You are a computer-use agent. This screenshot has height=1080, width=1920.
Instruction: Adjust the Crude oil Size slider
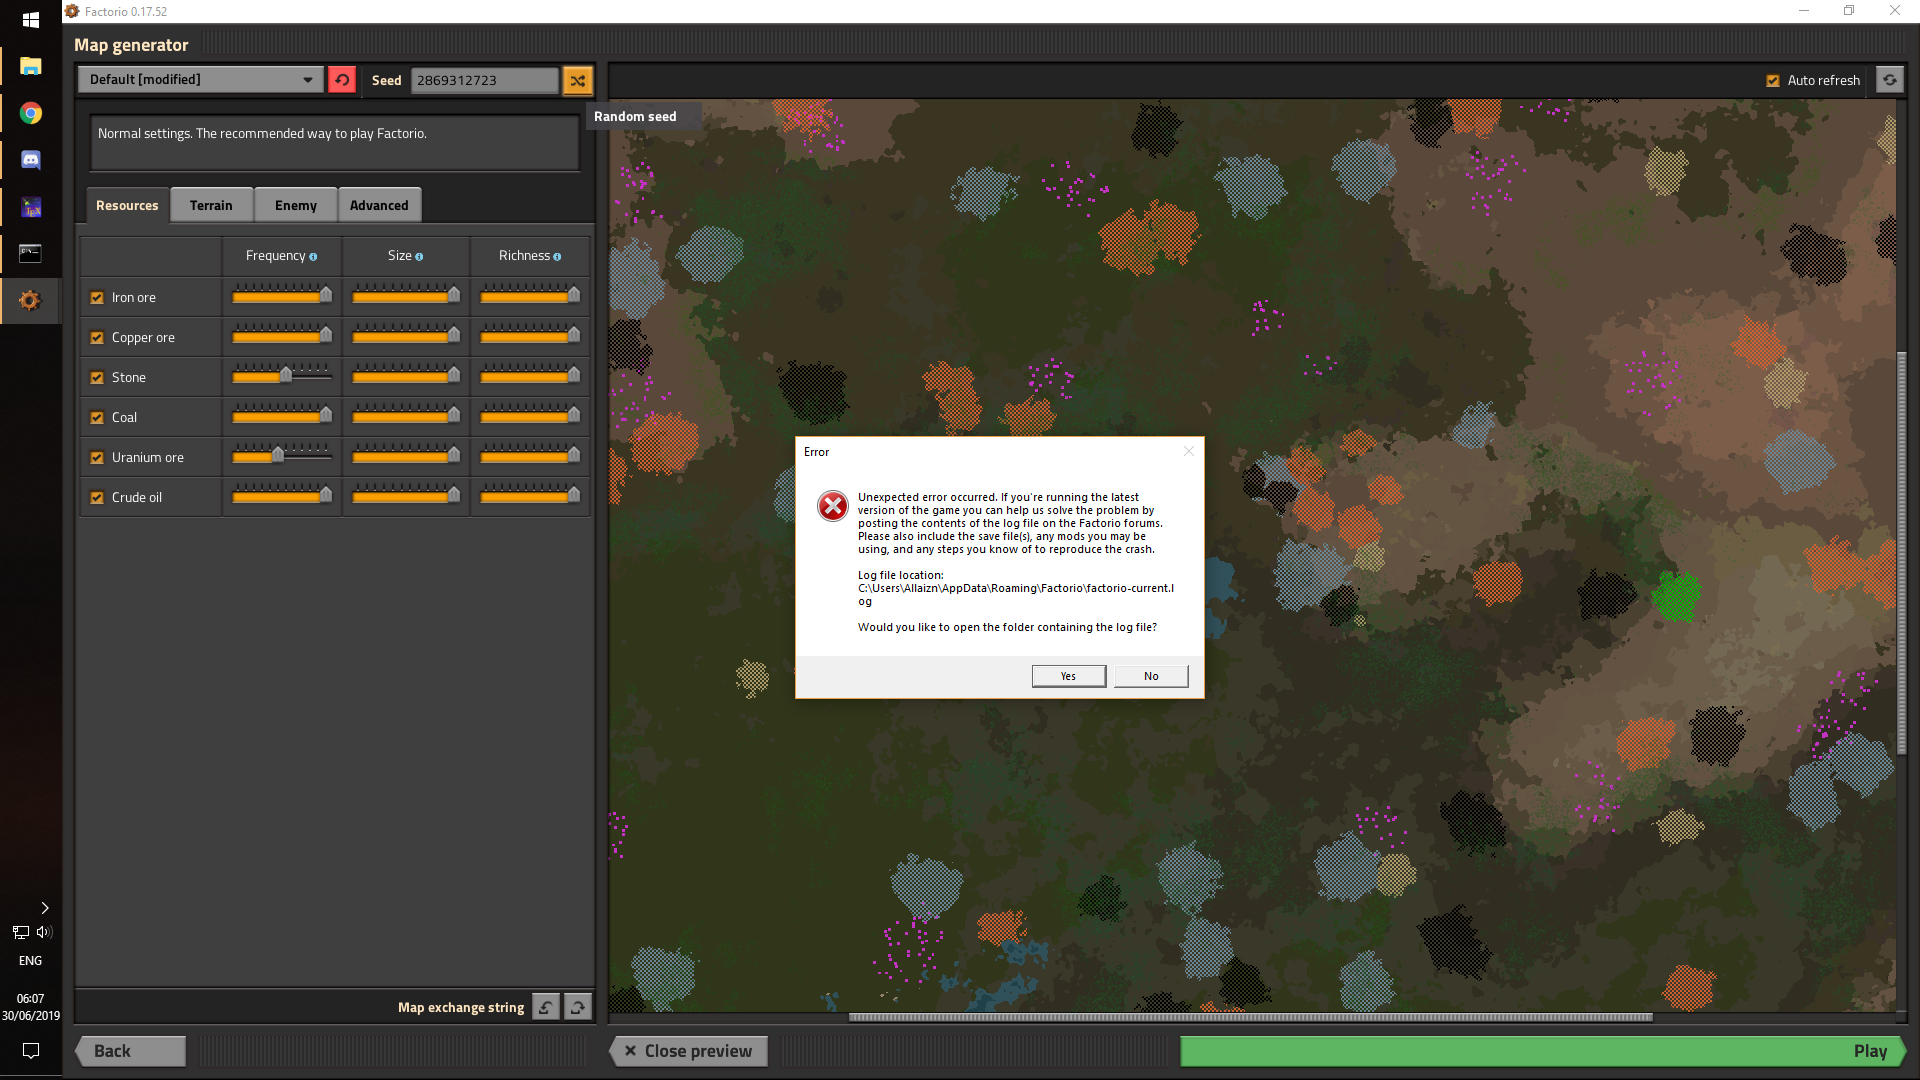(x=406, y=495)
